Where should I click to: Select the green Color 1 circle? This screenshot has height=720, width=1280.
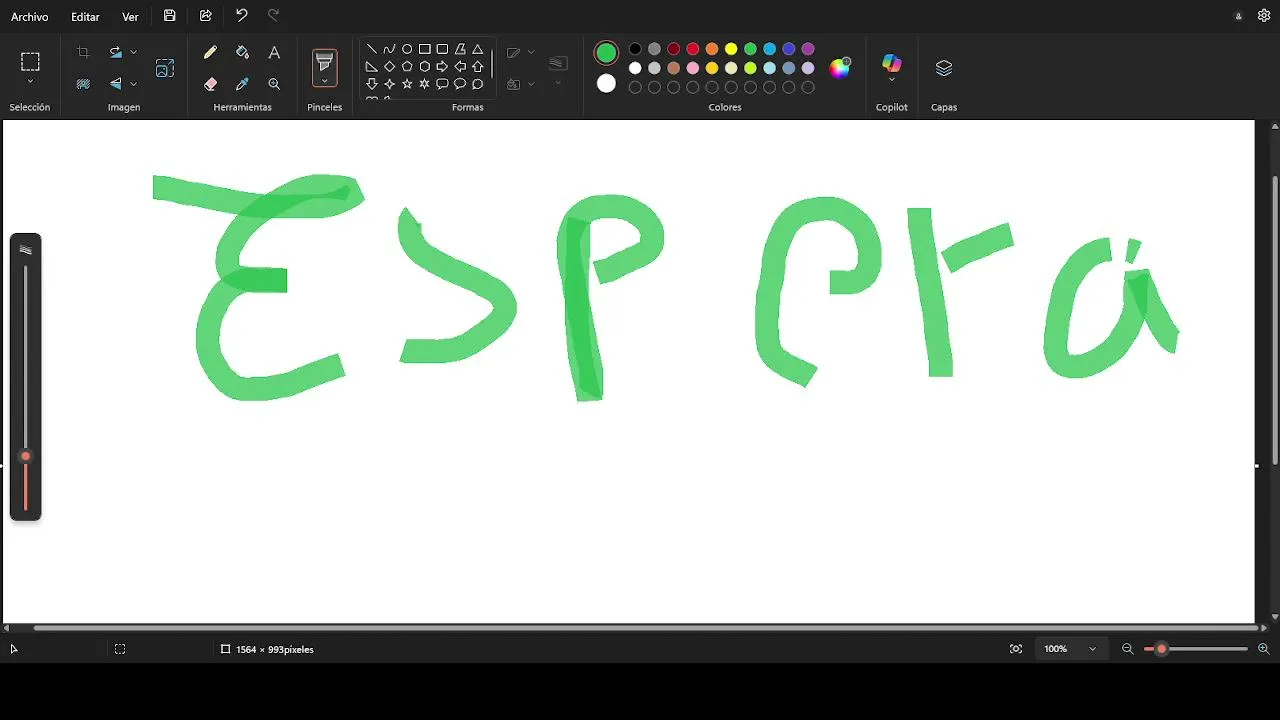[606, 53]
